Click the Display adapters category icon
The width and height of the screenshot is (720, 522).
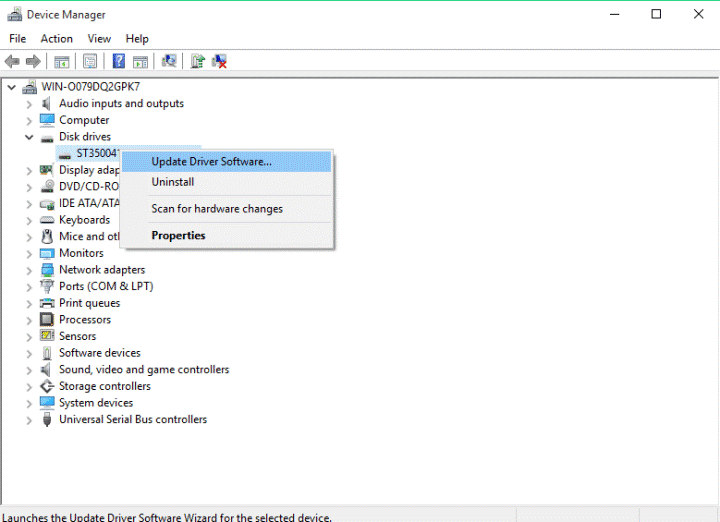click(x=46, y=170)
